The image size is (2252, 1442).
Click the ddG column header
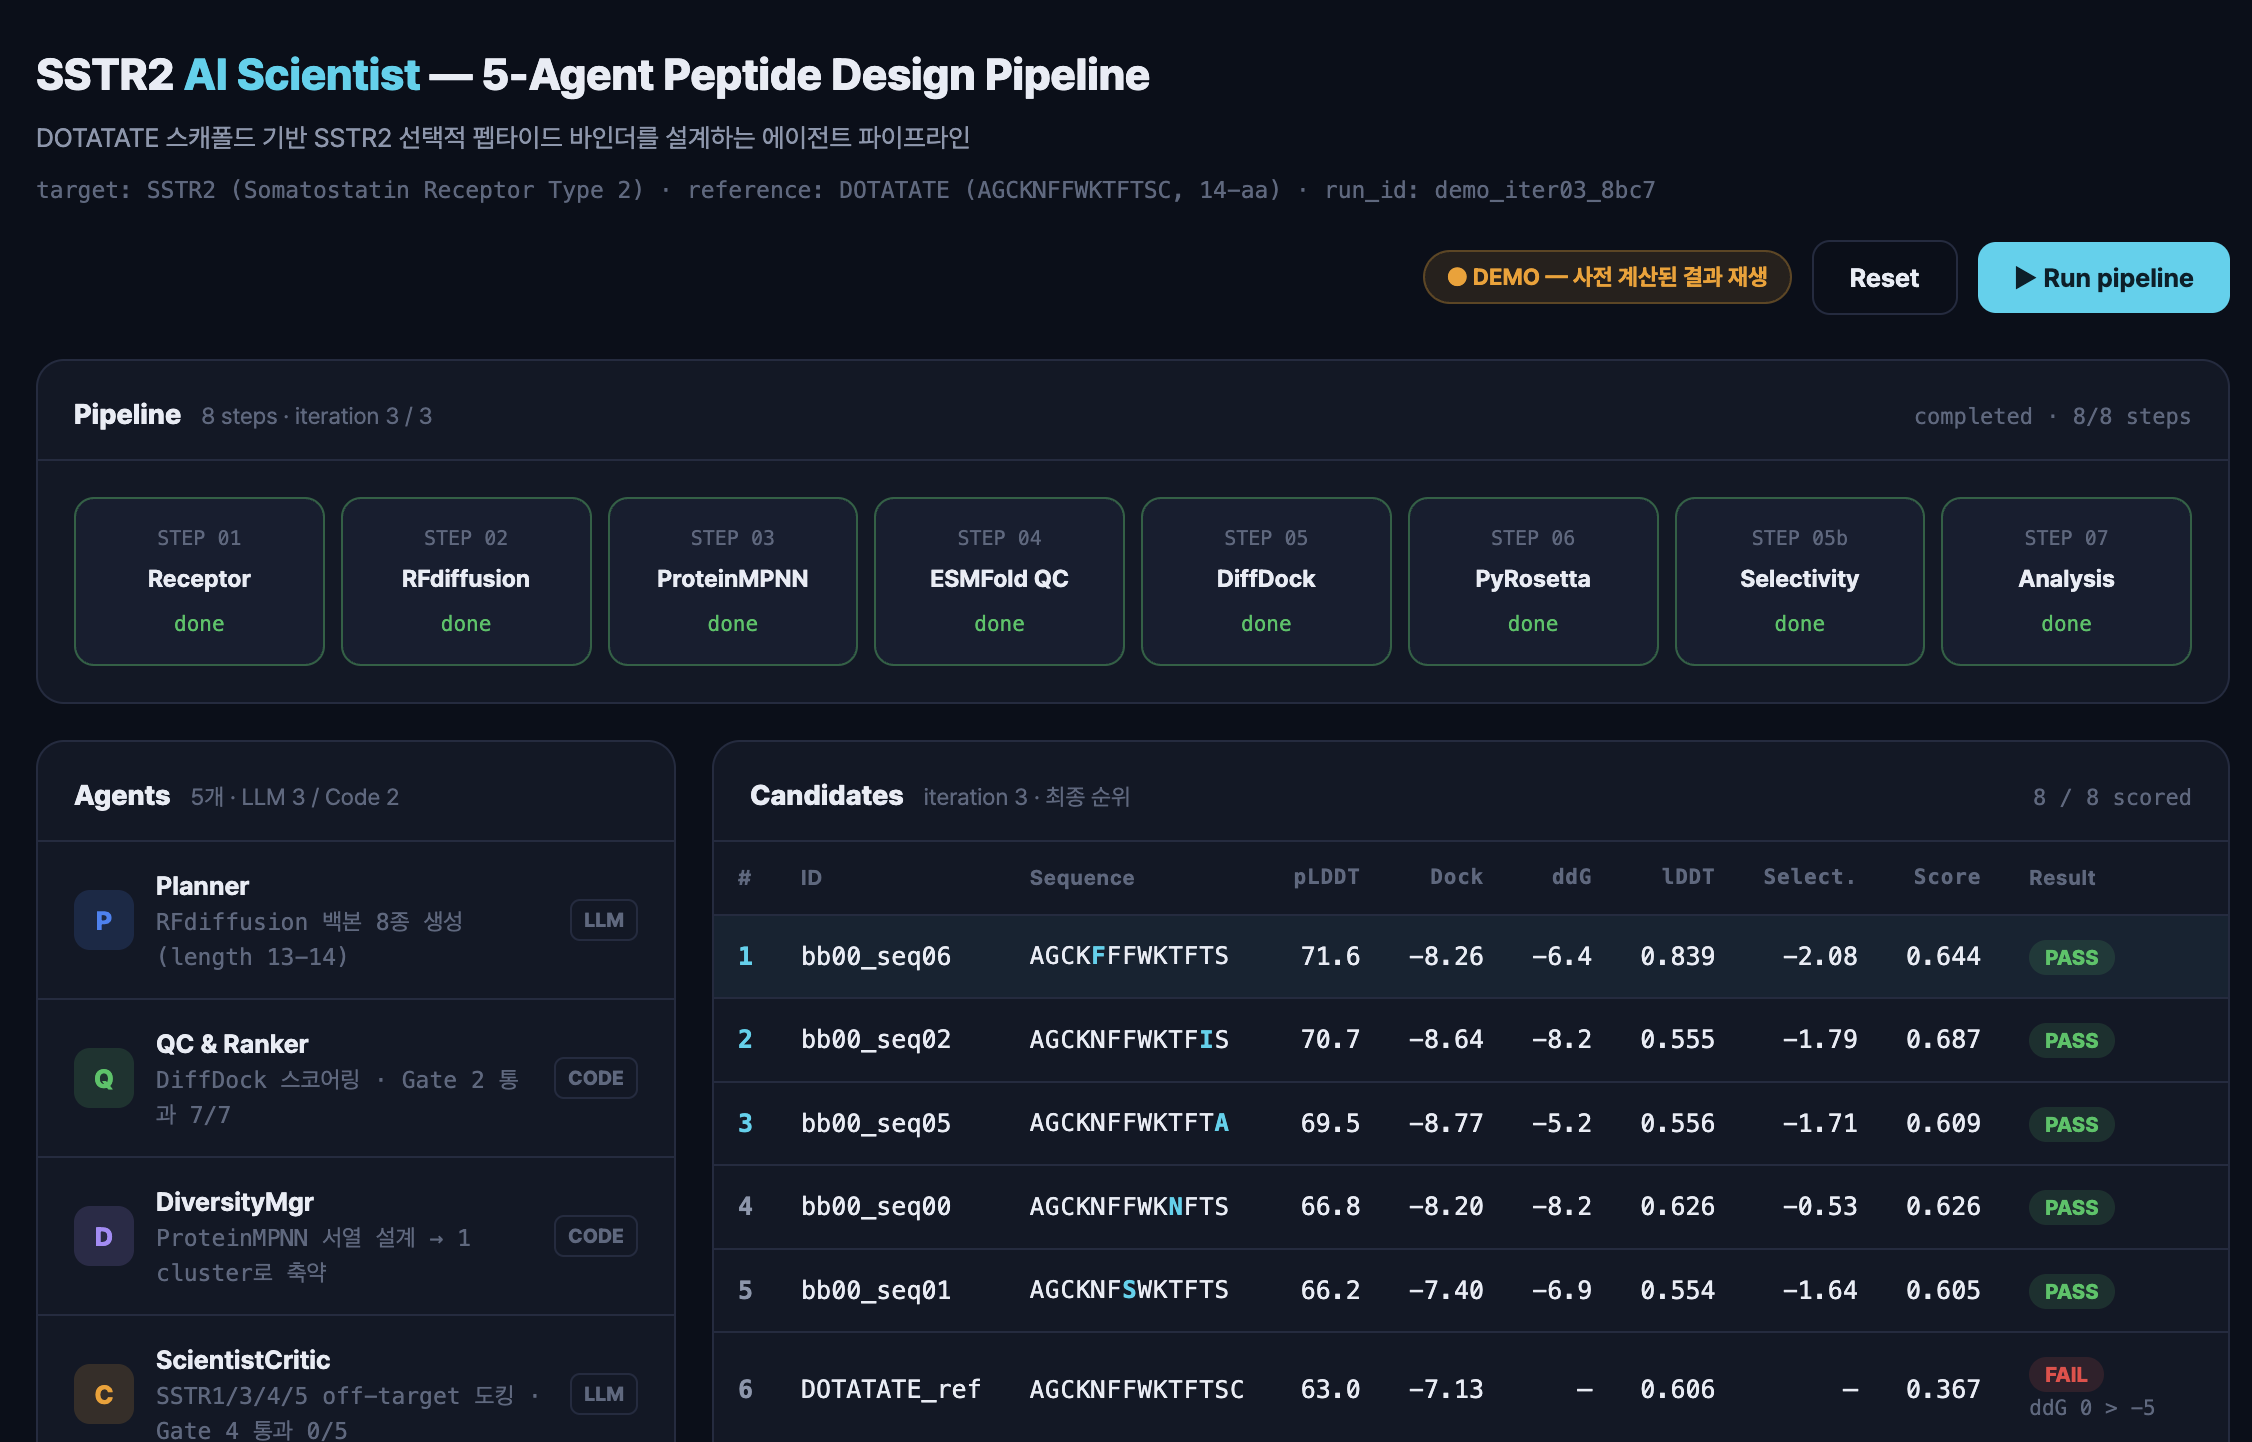click(1571, 877)
